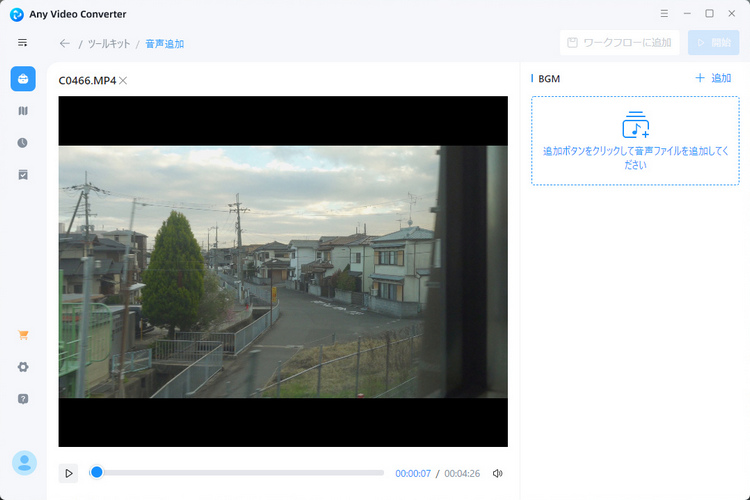Click the middle of the playback progress bar
Viewport: 750px width, 500px height.
237,473
